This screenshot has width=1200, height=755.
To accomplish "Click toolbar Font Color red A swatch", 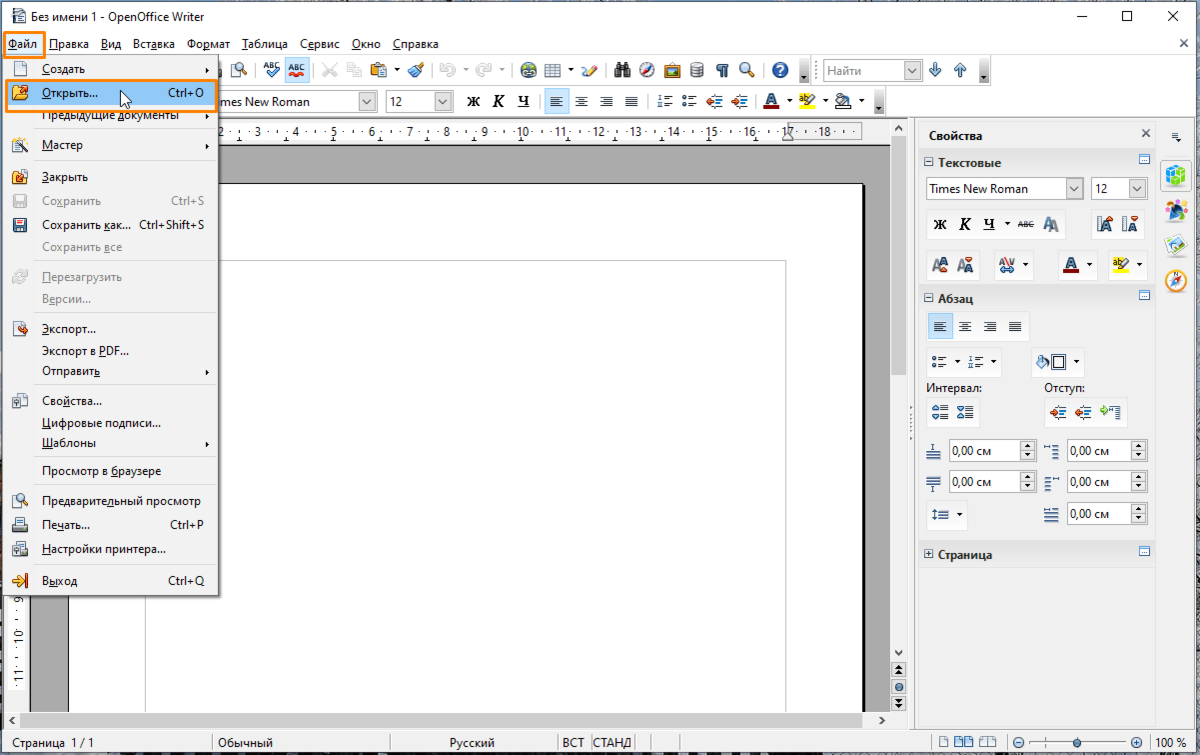I will point(770,101).
